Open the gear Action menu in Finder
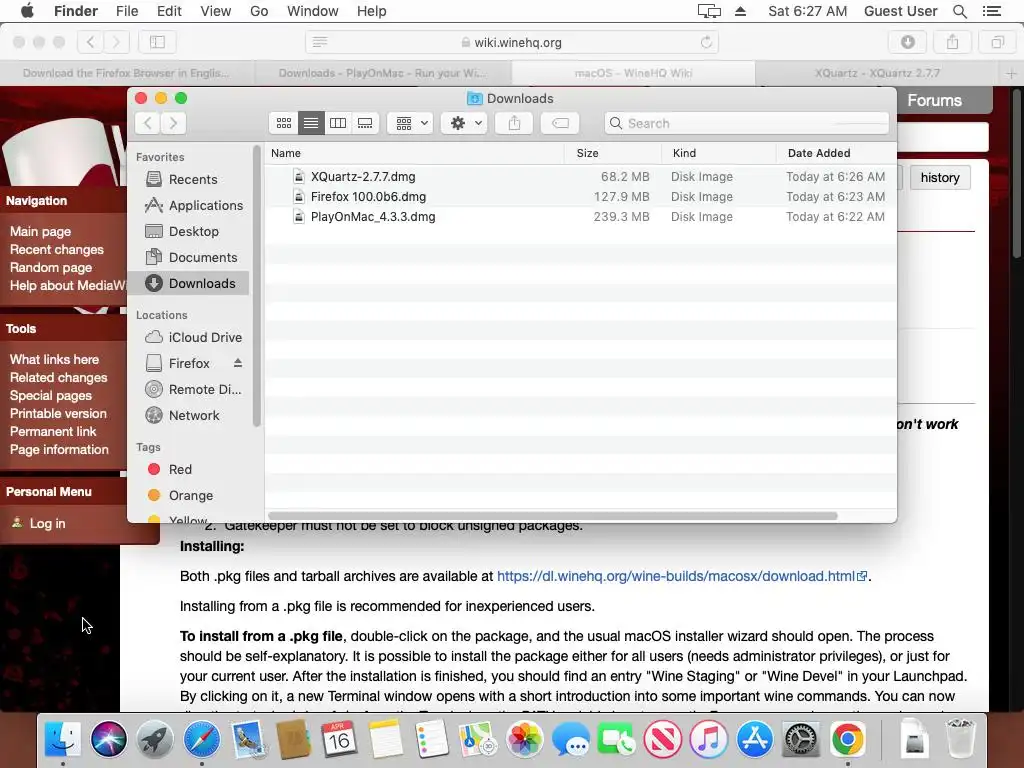Screen dimensions: 1024x768 464,123
